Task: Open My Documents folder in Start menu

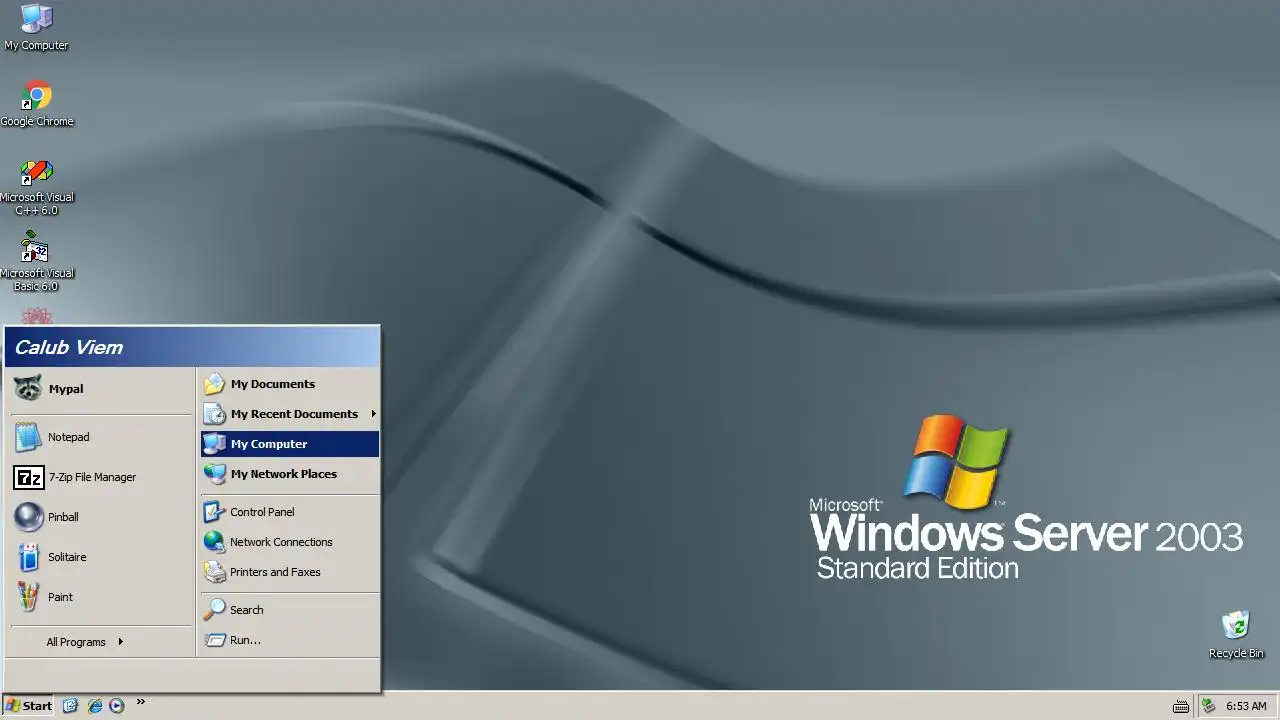Action: coord(290,384)
